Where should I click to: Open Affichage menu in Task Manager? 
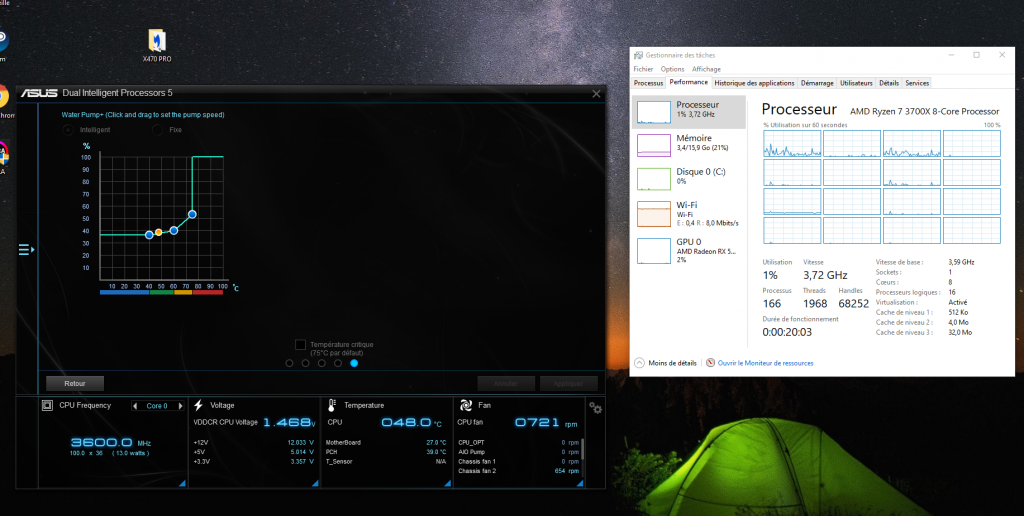(707, 69)
